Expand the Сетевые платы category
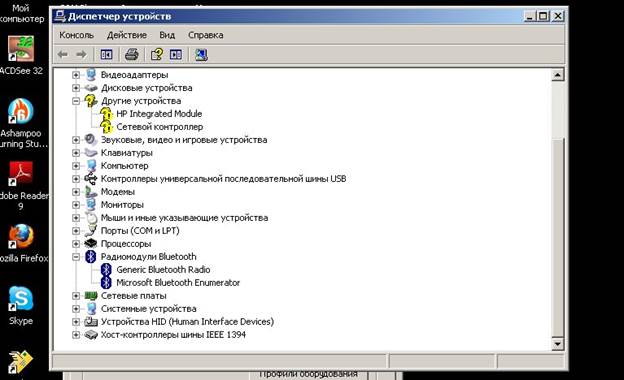624x380 pixels. (76, 296)
